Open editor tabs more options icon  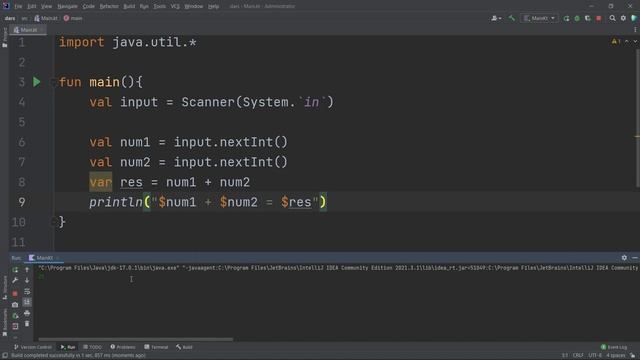635,30
